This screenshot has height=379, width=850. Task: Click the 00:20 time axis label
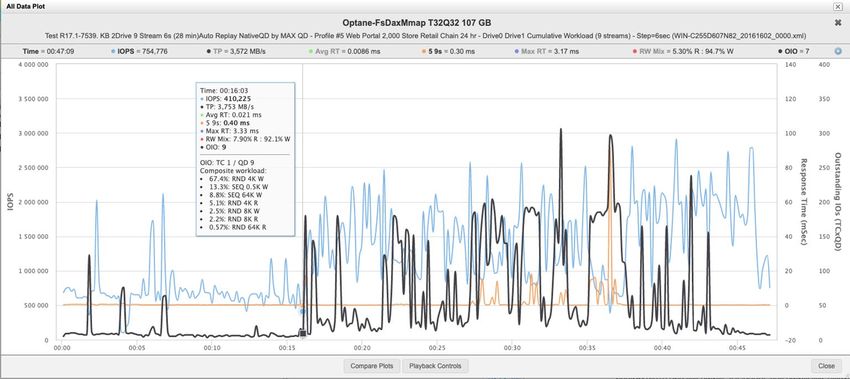tap(362, 348)
